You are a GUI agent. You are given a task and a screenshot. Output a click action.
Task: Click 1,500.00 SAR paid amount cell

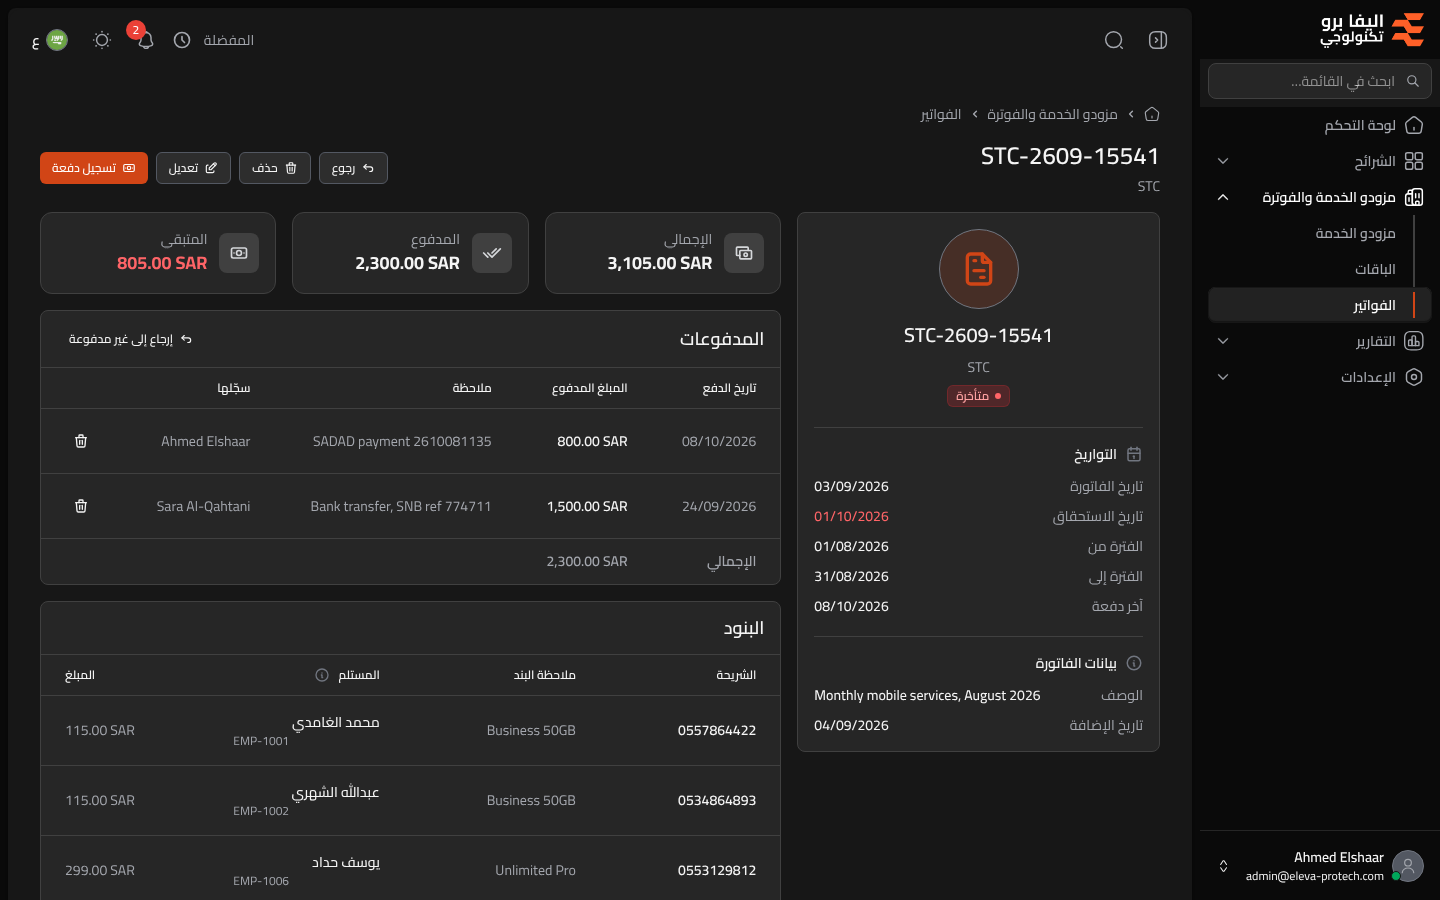coord(587,506)
